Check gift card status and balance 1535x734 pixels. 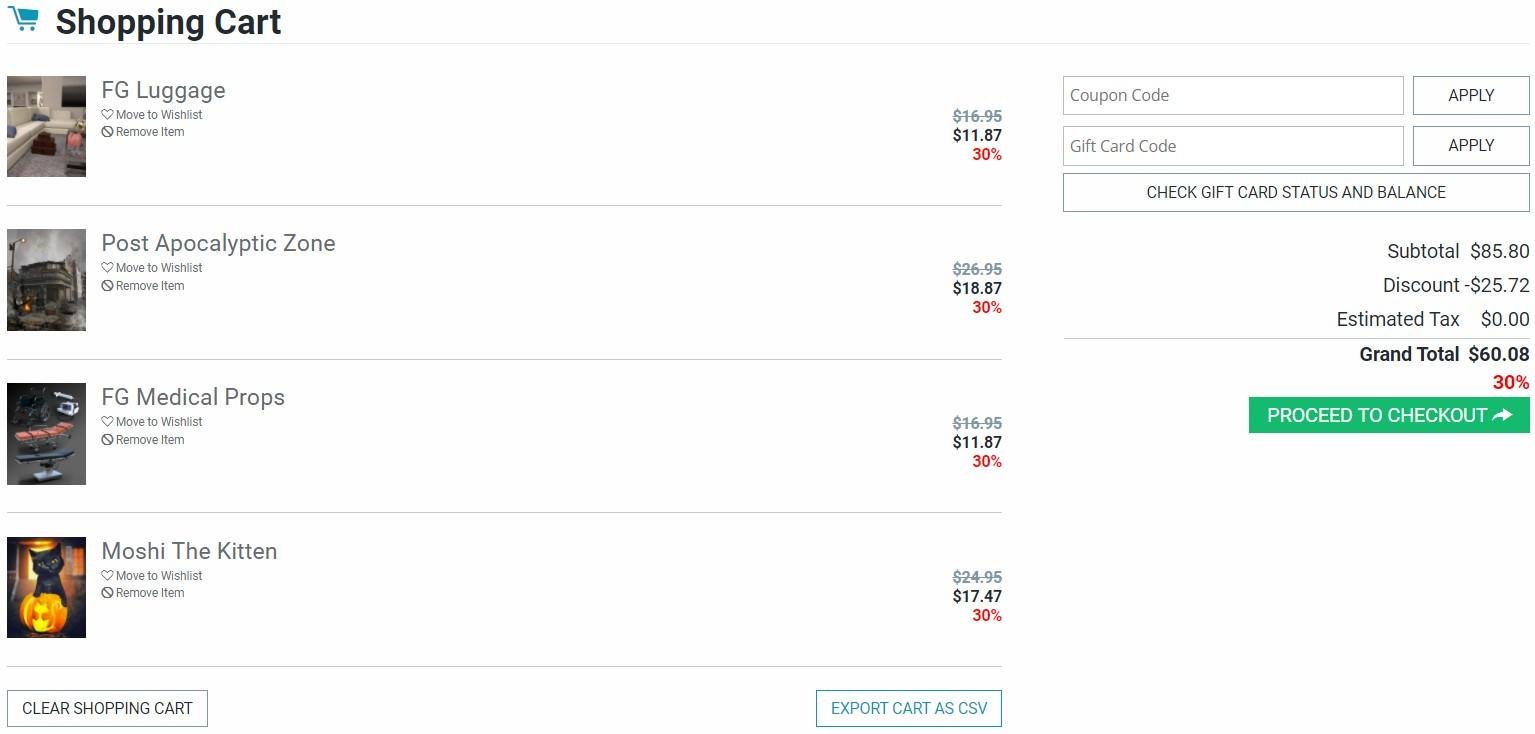pos(1295,192)
